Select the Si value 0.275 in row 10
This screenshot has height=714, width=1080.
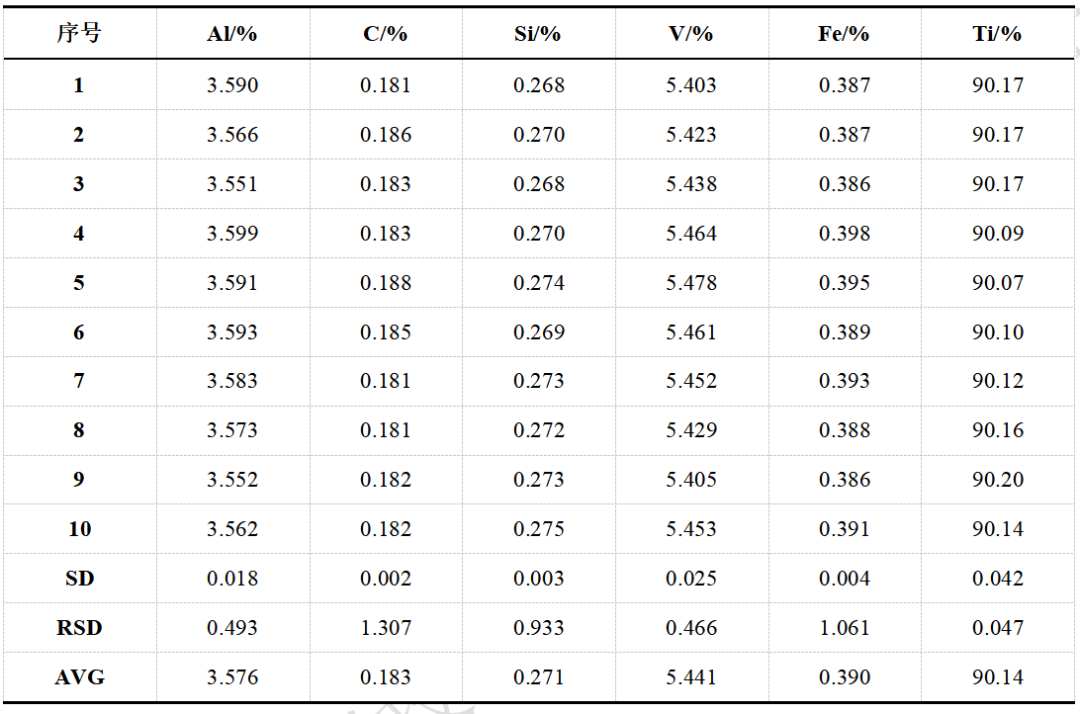pos(538,529)
